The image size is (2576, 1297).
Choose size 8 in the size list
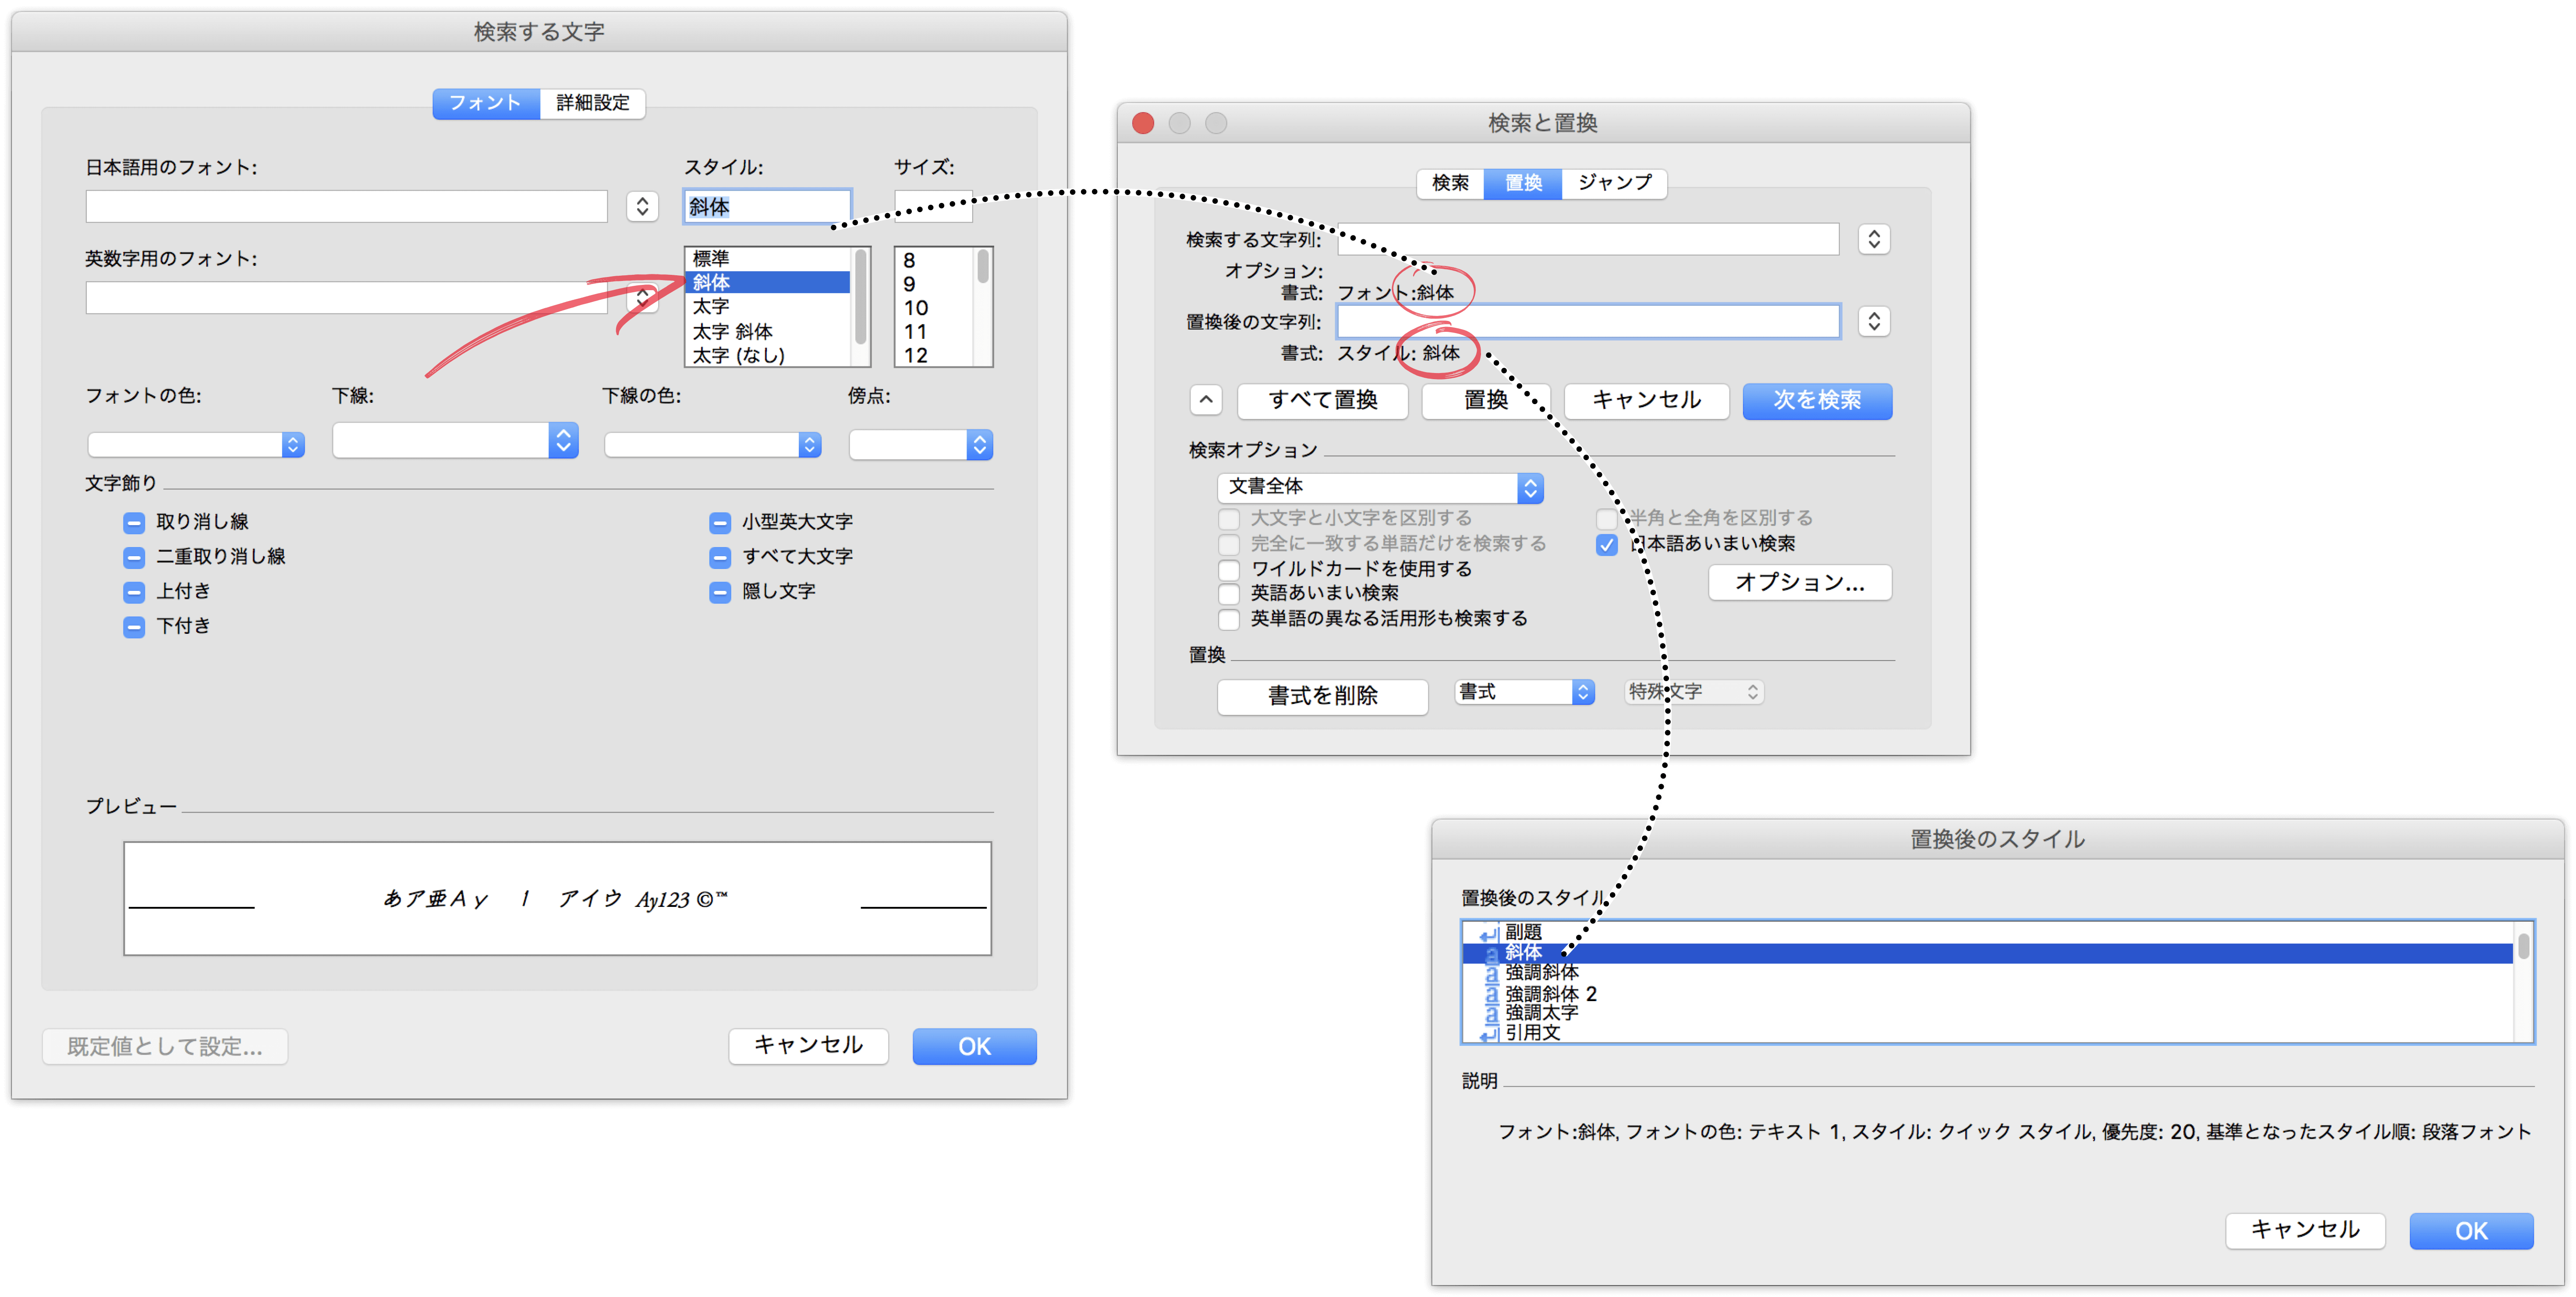click(934, 260)
